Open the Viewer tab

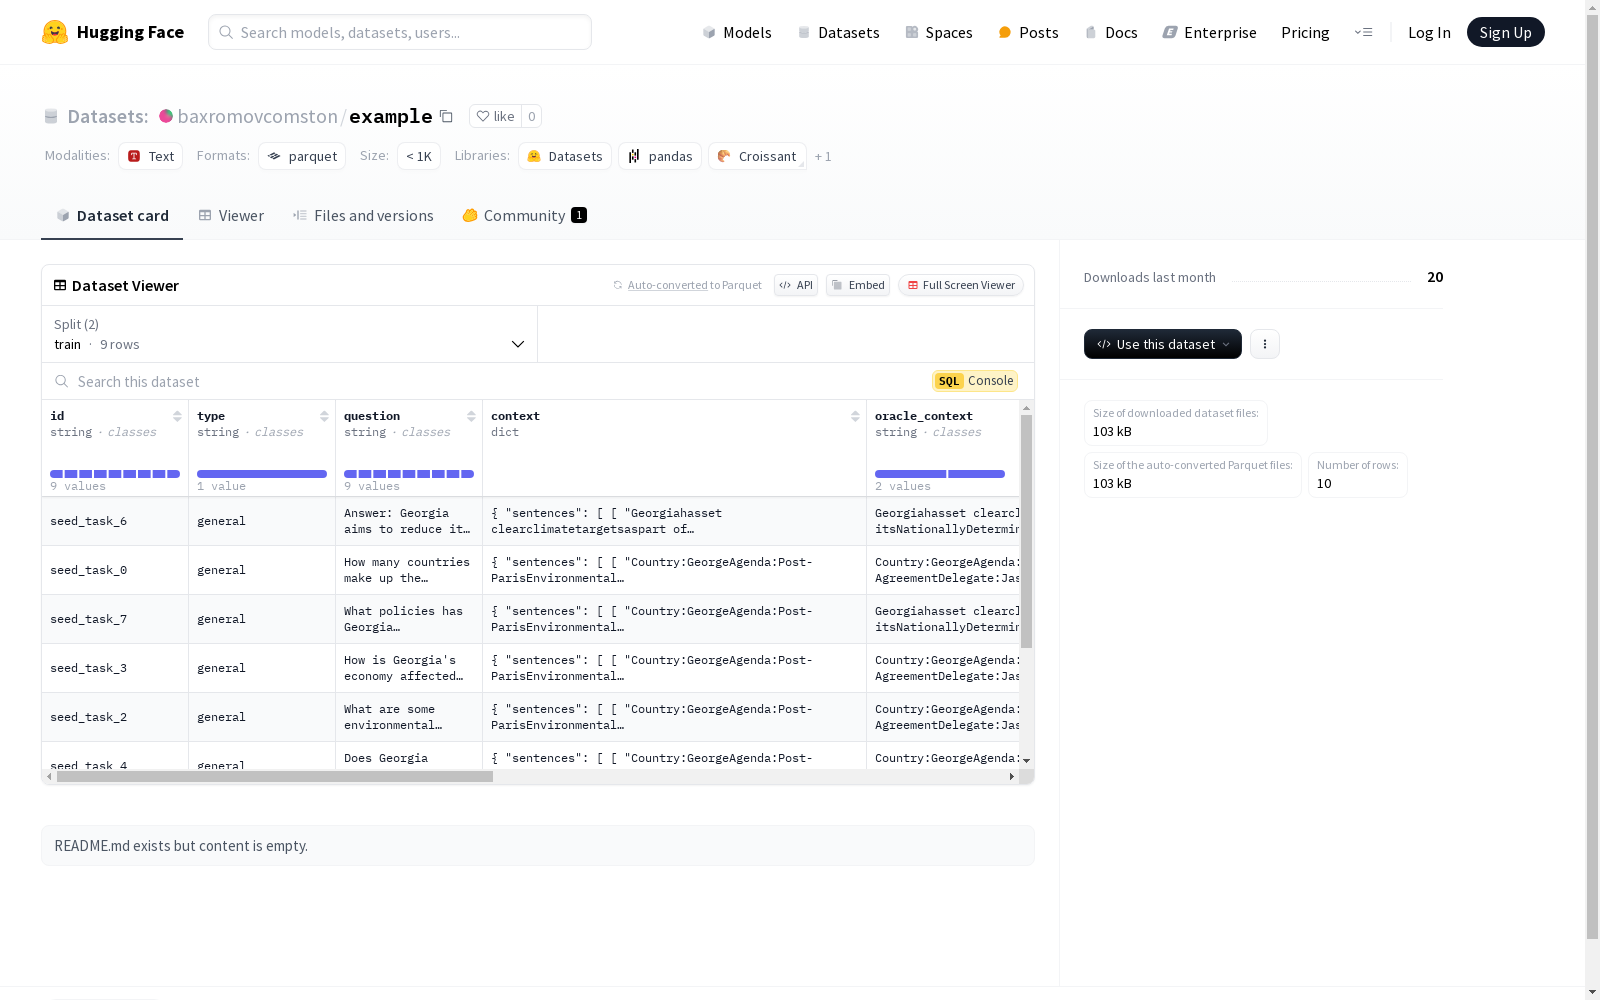click(x=231, y=216)
